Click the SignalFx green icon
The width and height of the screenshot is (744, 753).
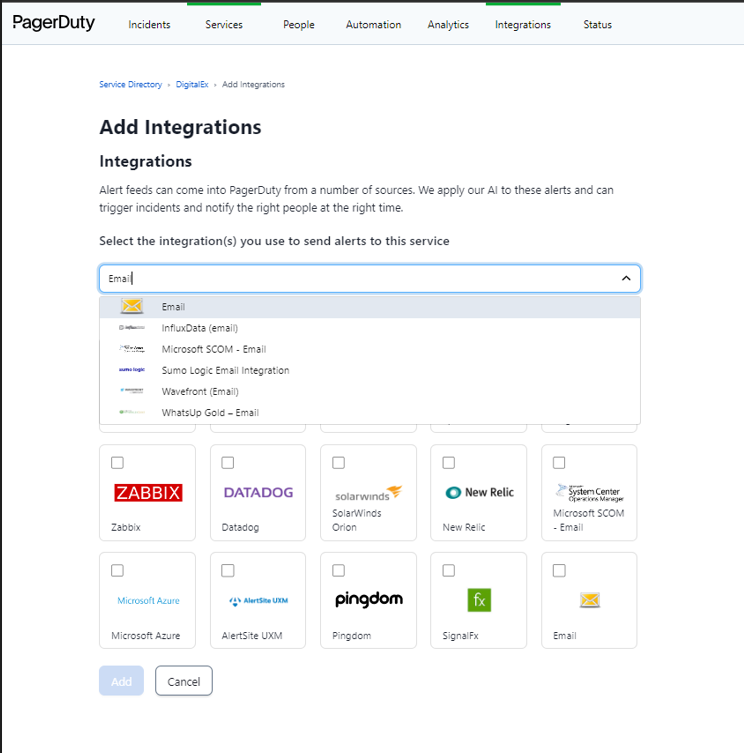click(x=479, y=600)
